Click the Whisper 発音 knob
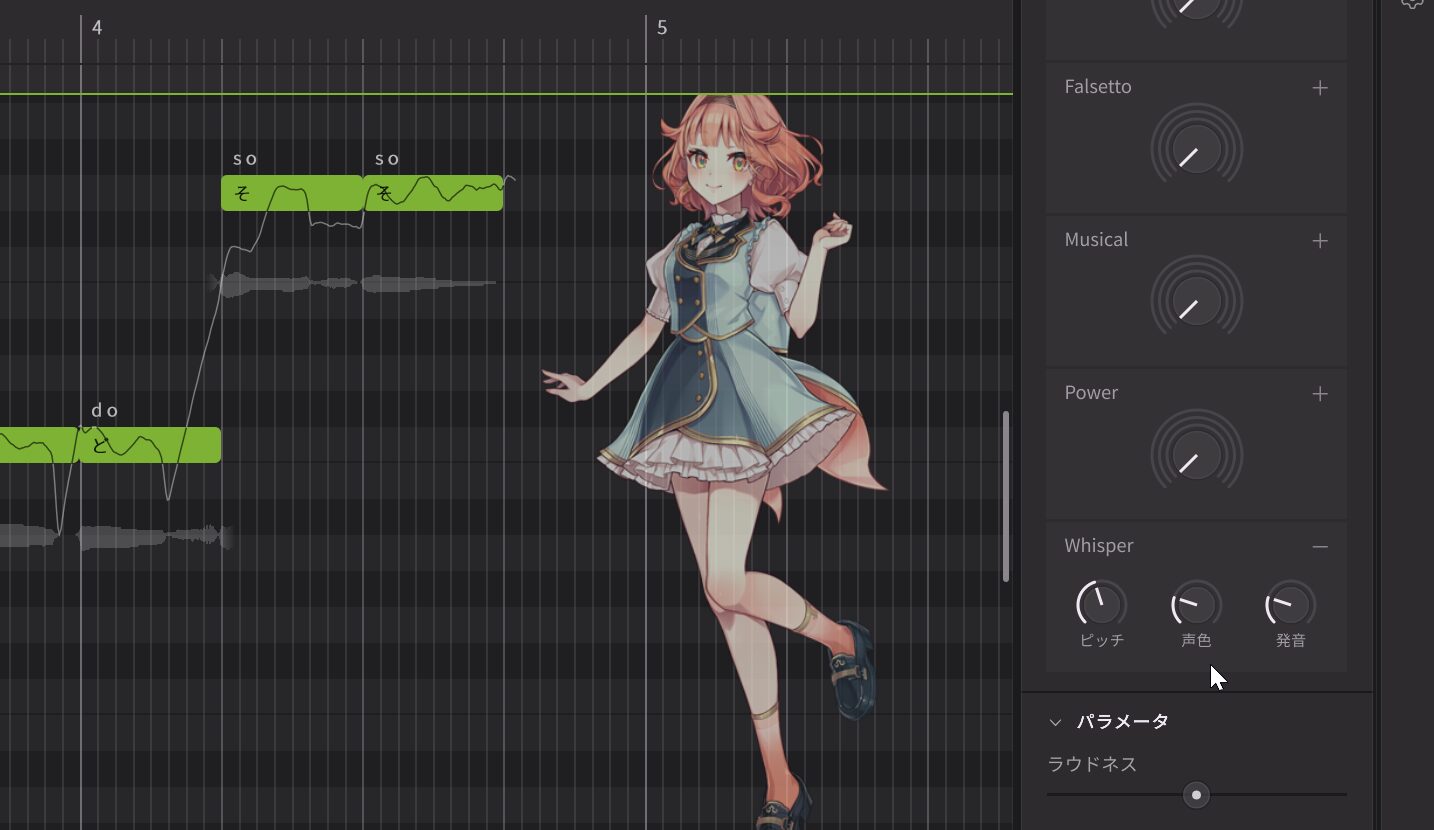 [x=1291, y=605]
